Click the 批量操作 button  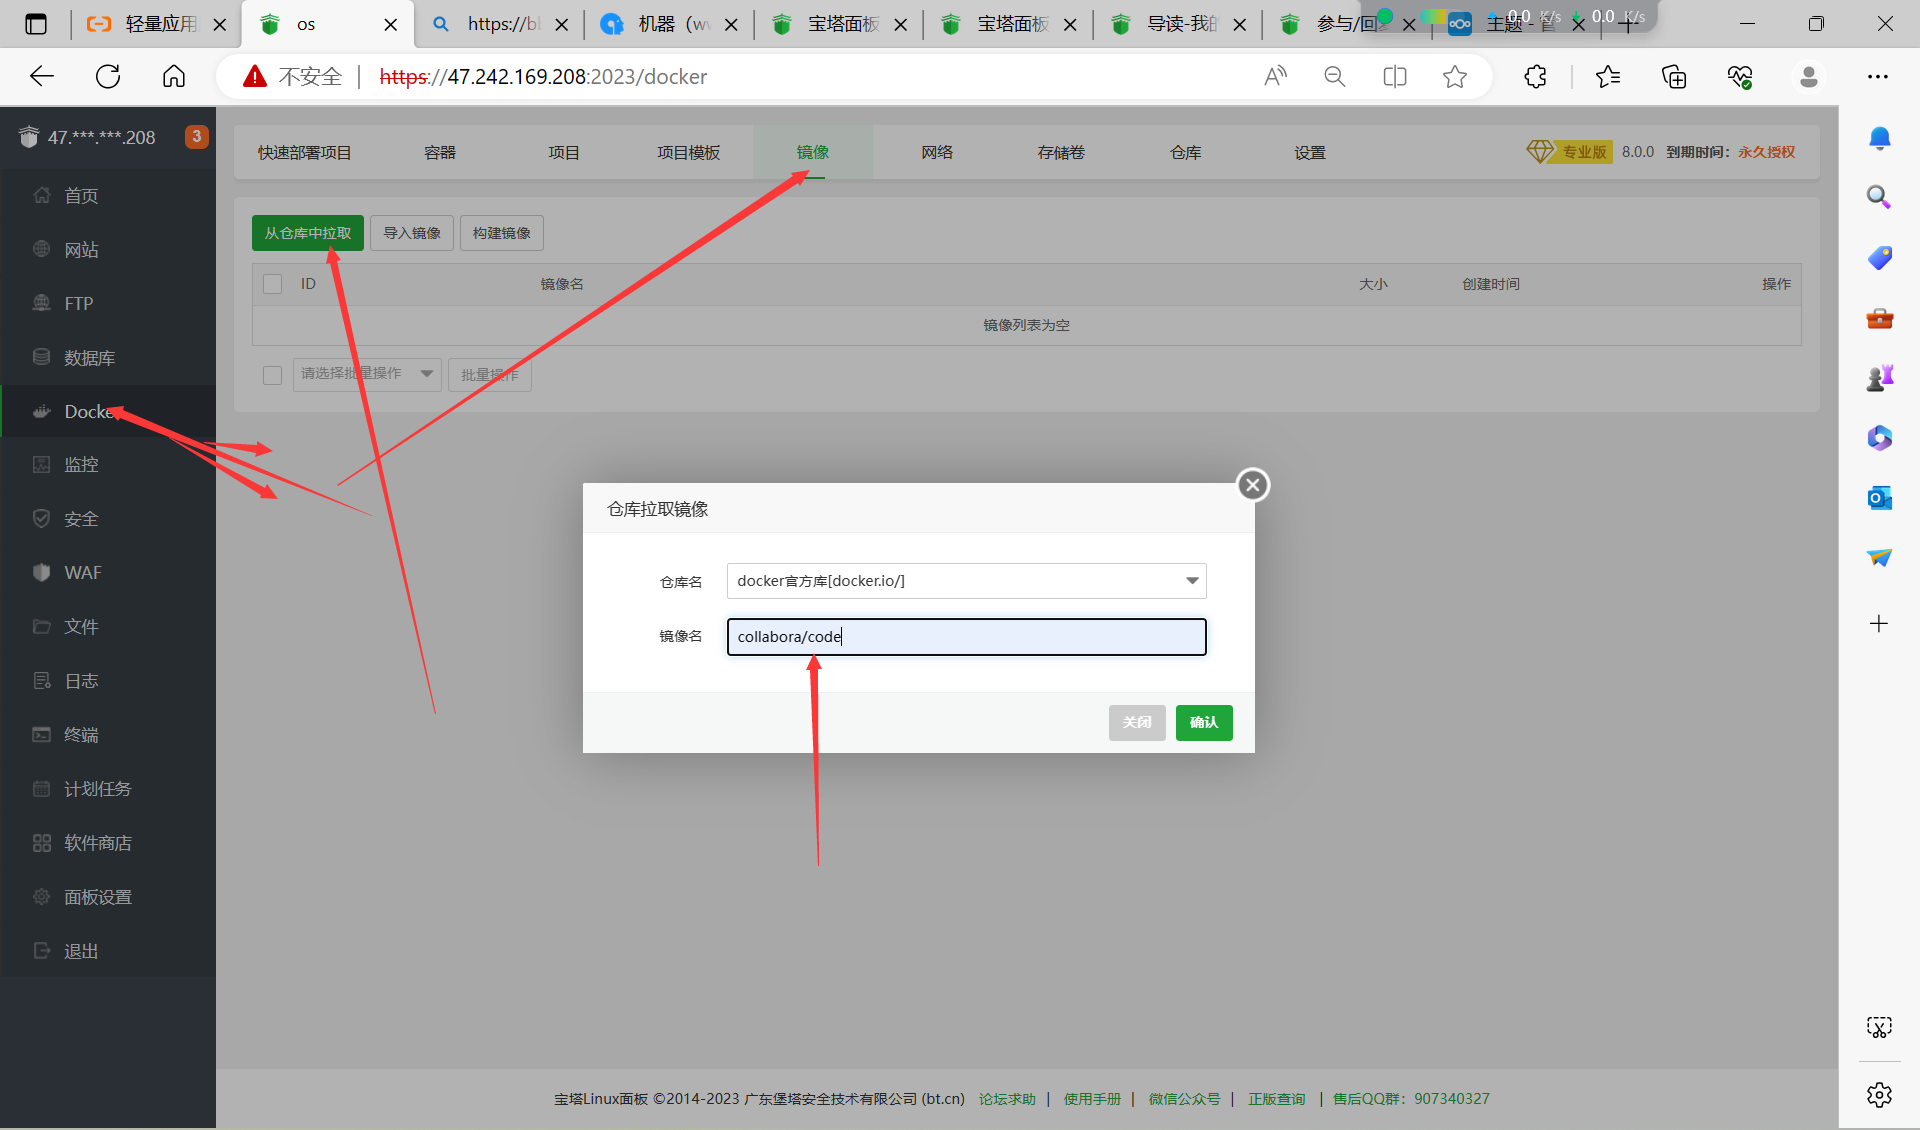[490, 375]
